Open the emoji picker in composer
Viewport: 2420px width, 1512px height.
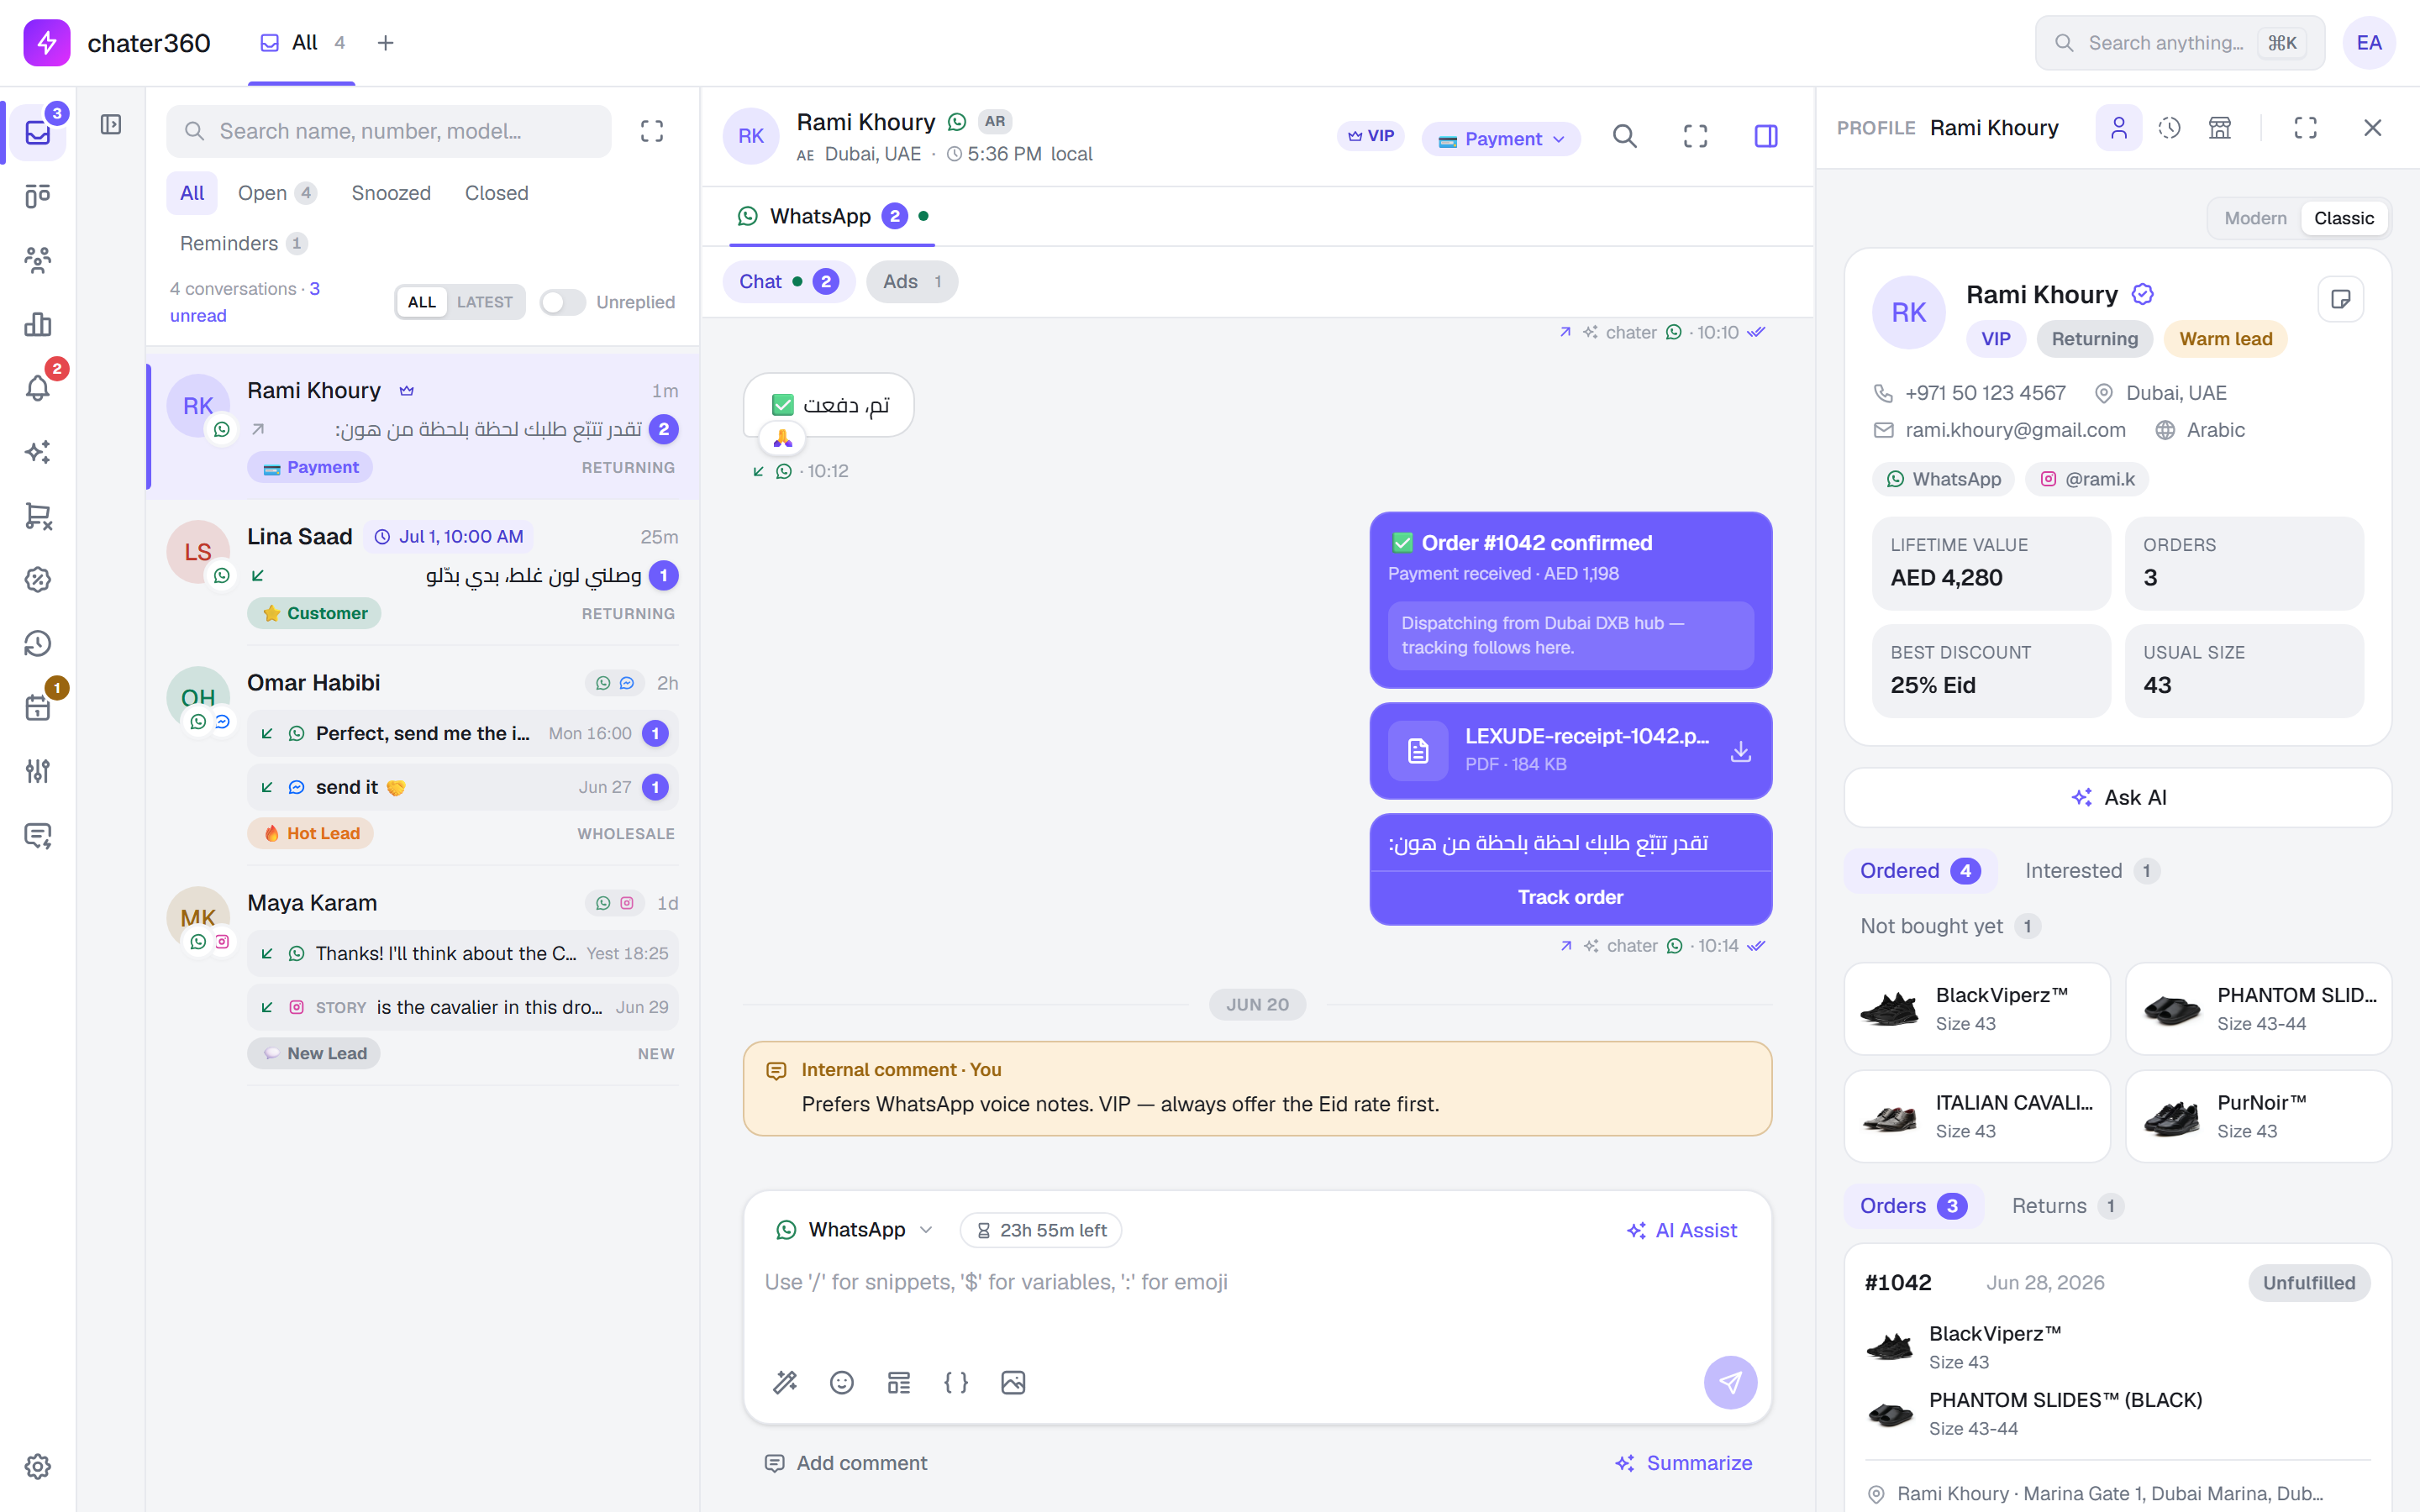842,1382
